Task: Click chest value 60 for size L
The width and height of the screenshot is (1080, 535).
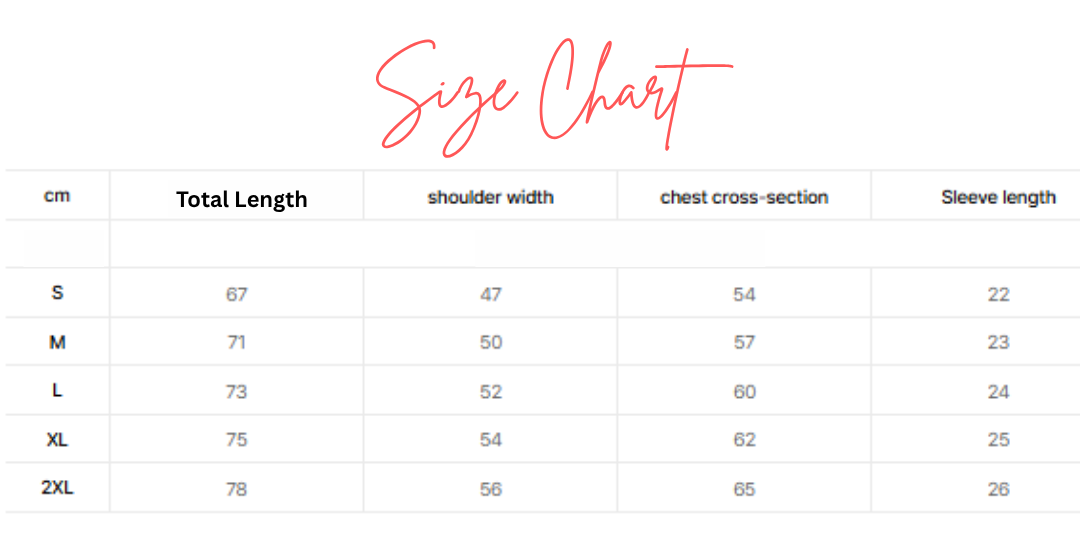Action: point(745,392)
